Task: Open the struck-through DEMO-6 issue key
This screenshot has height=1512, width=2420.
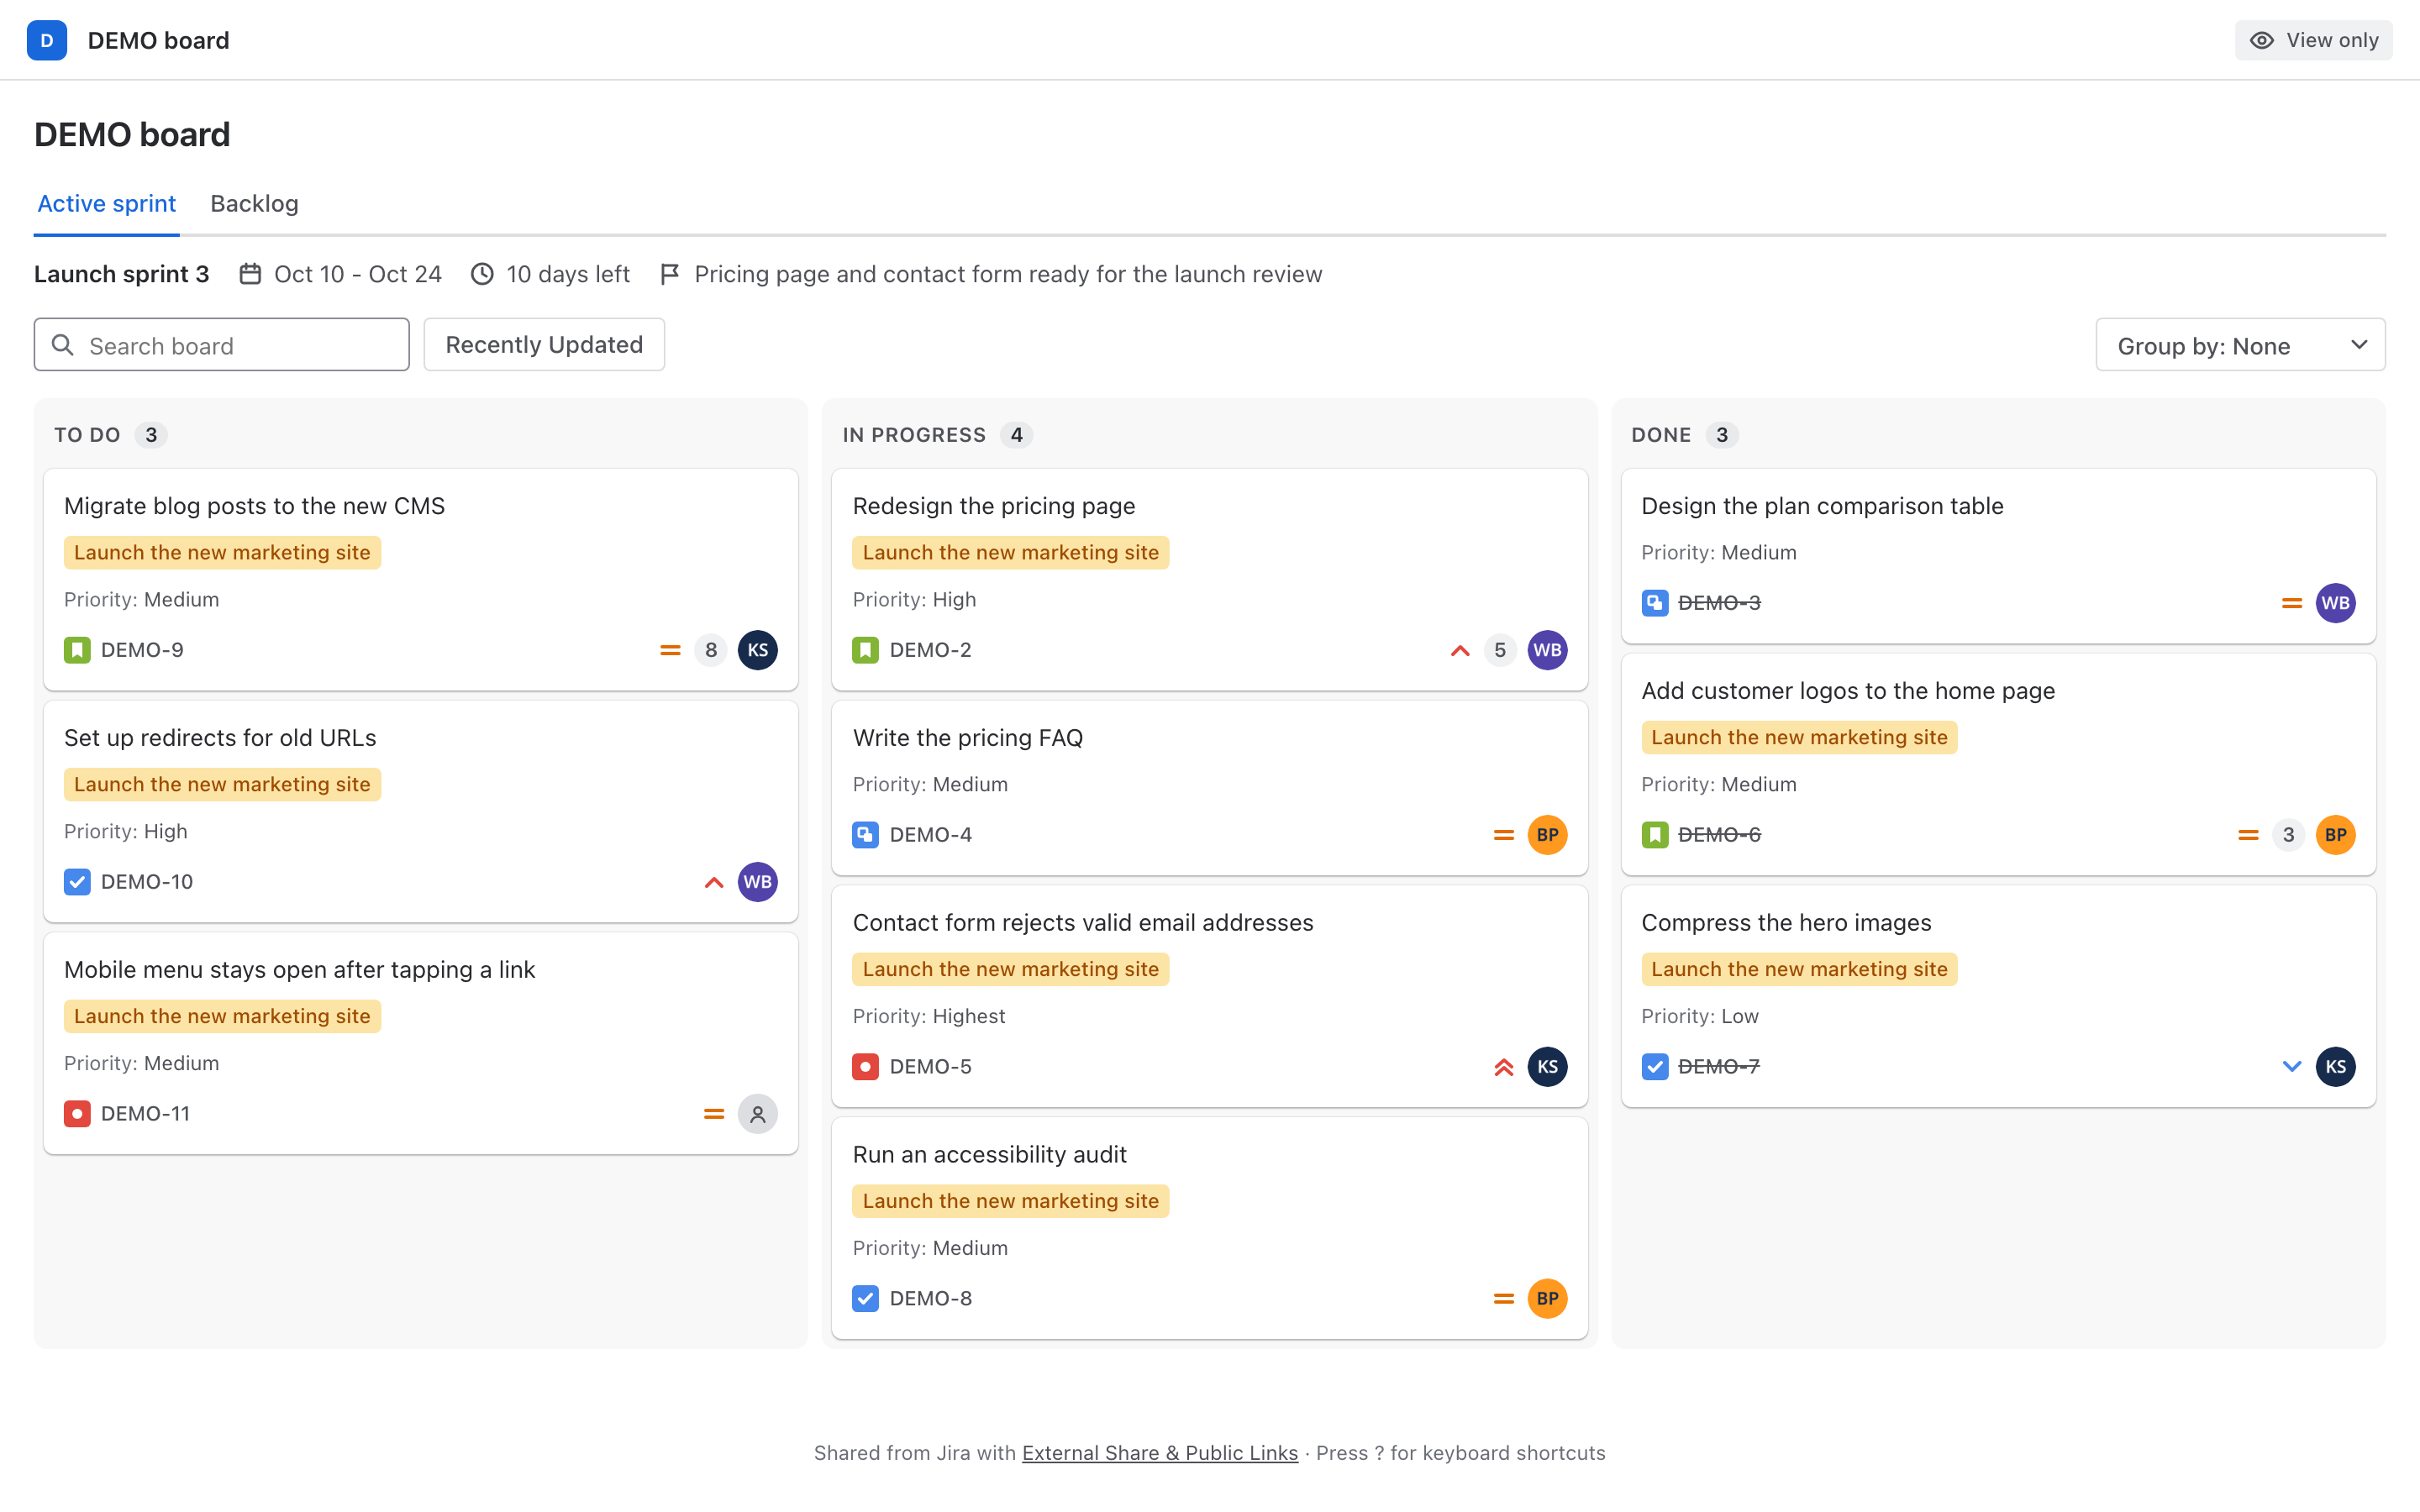Action: tap(1720, 835)
